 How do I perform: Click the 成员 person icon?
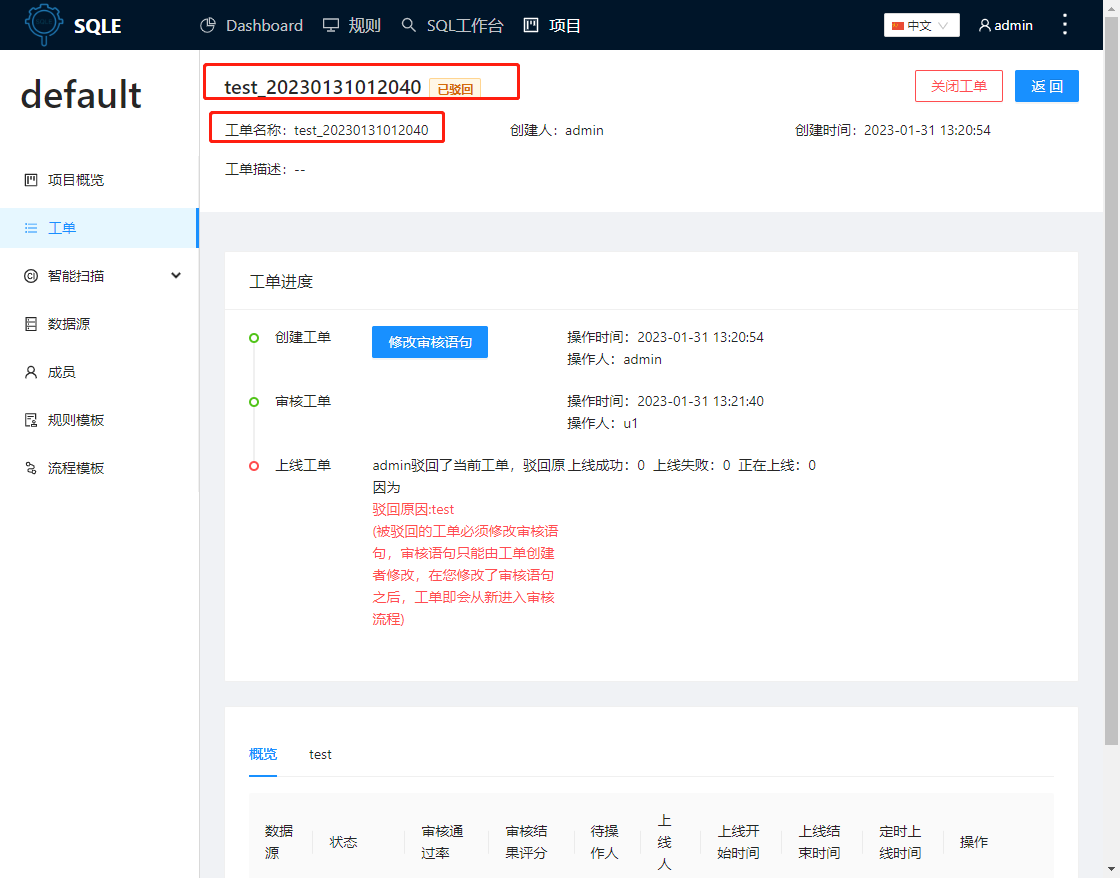30,371
